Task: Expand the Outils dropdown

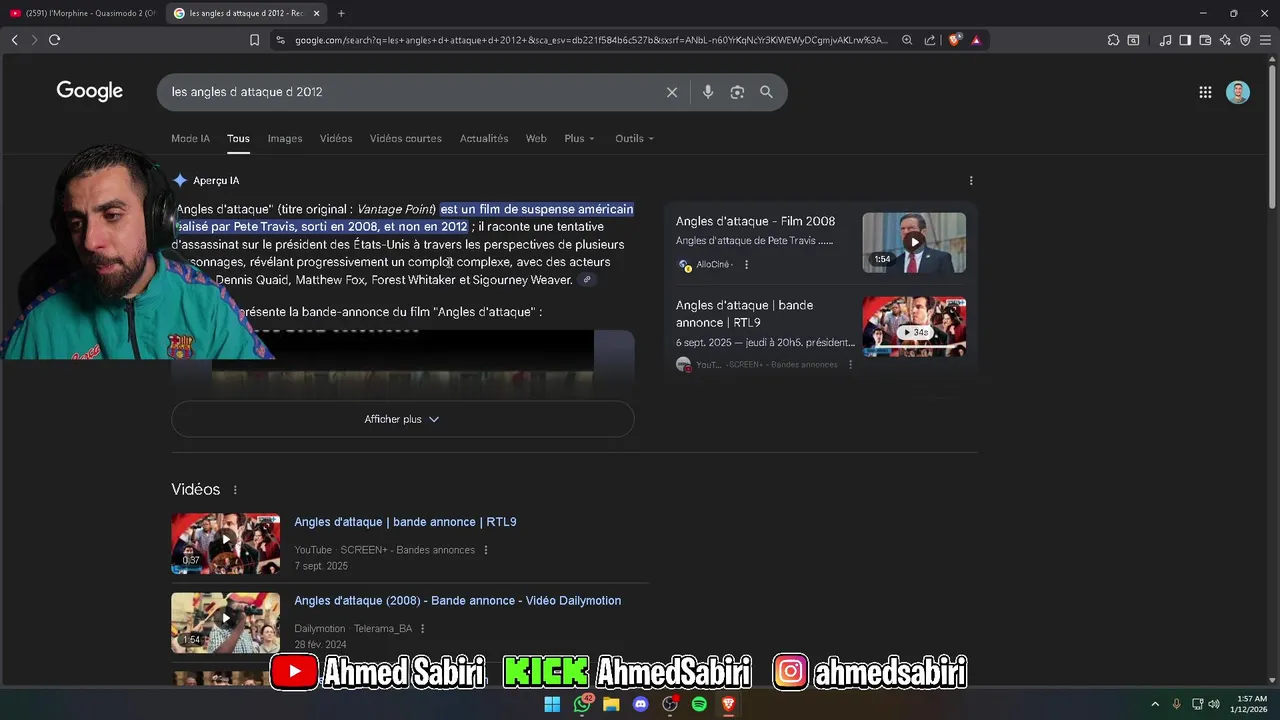Action: tap(634, 139)
